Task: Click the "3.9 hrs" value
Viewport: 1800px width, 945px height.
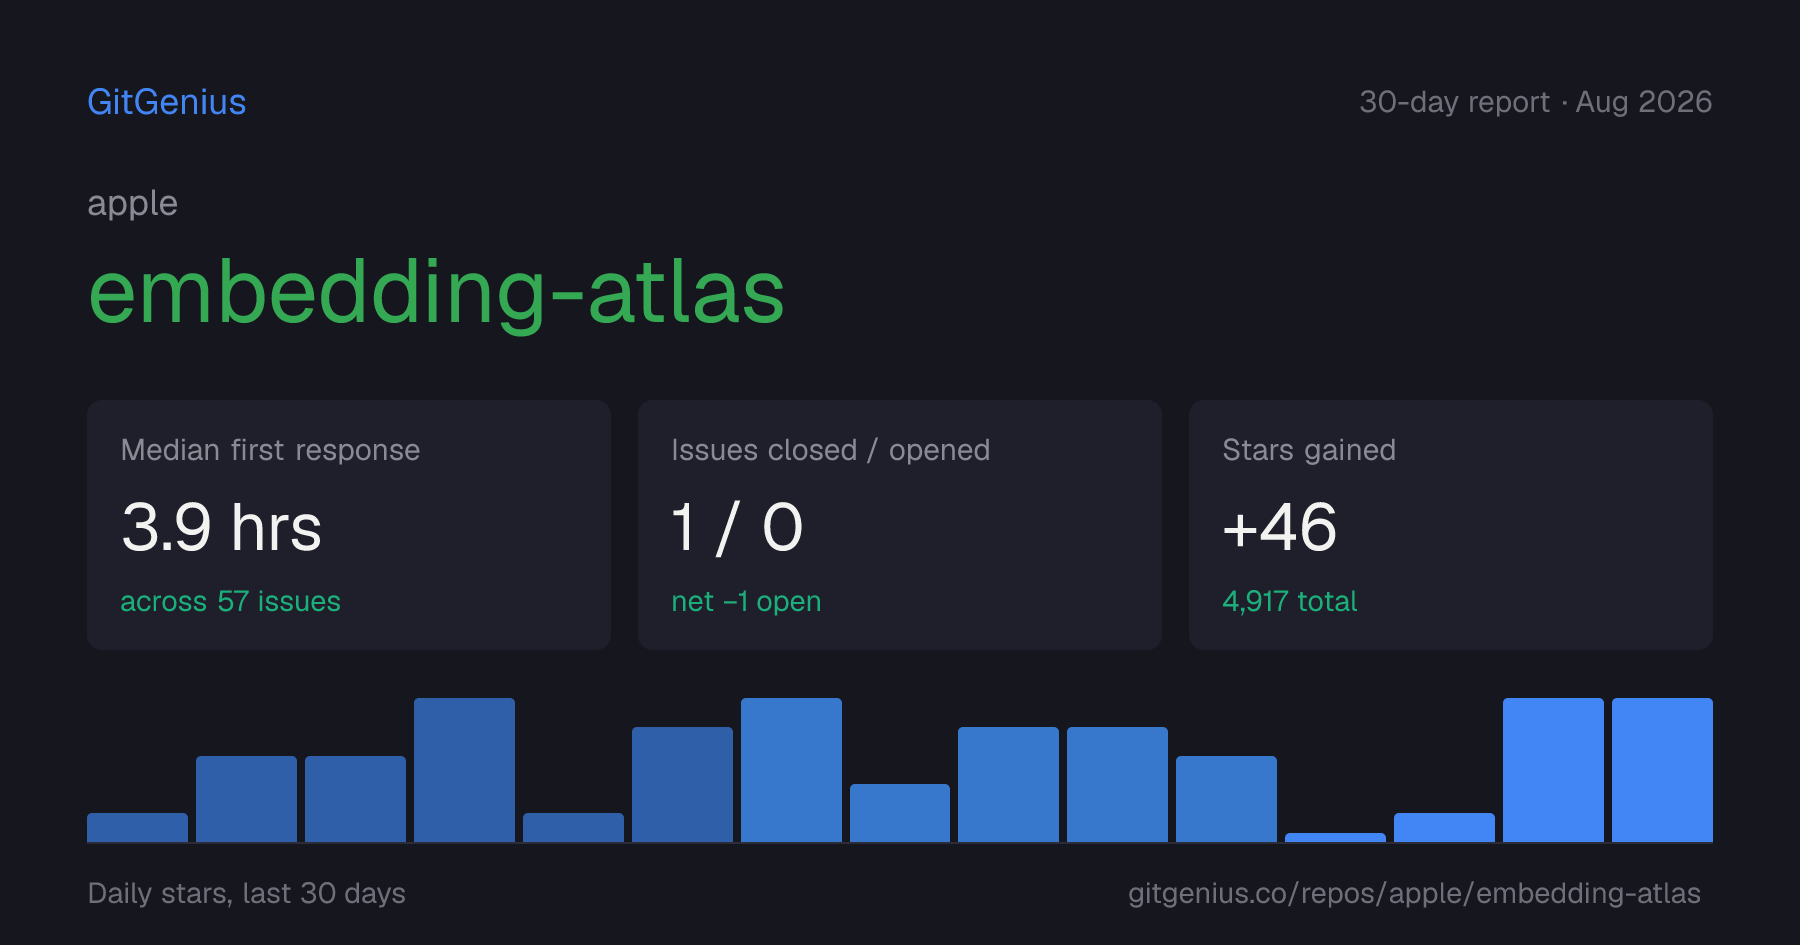Action: (x=221, y=527)
